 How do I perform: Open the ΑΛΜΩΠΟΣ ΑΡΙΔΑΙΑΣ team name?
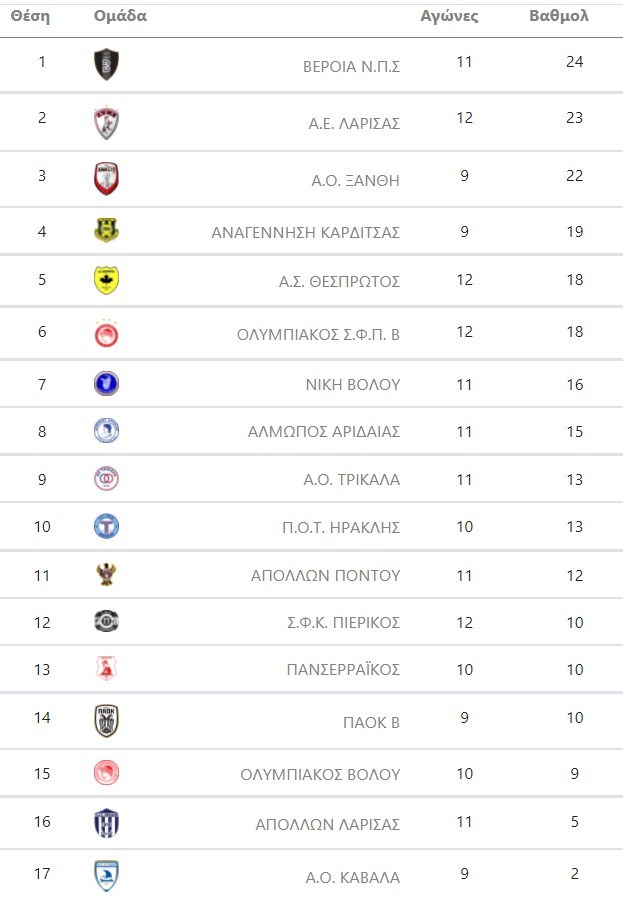tap(324, 432)
